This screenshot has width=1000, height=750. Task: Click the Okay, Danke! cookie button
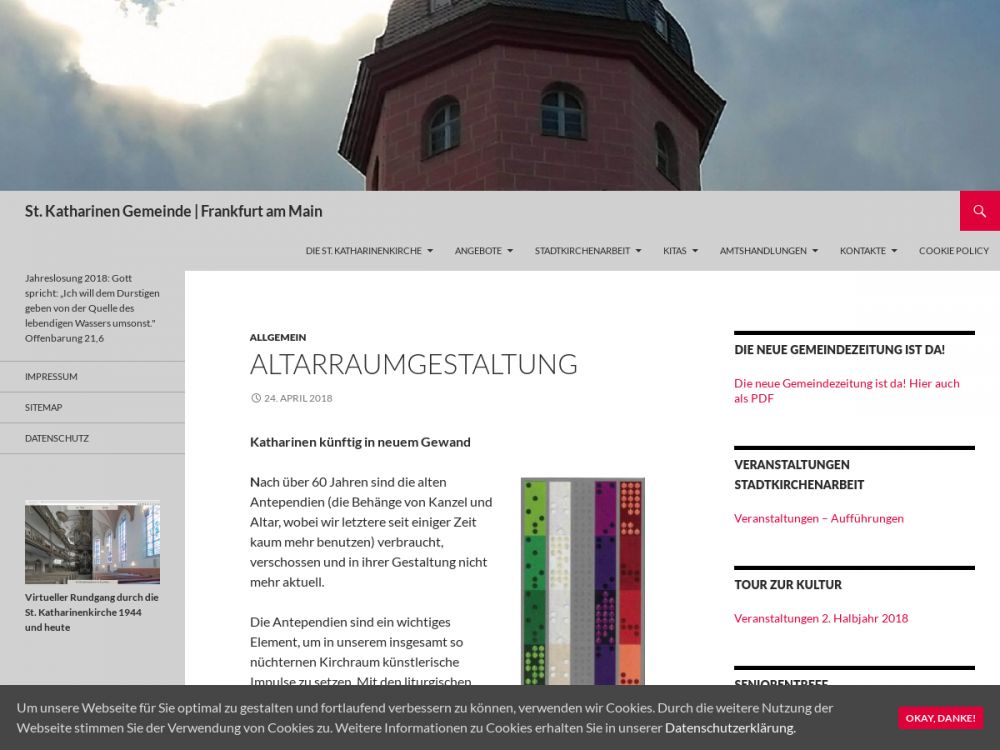coord(940,718)
